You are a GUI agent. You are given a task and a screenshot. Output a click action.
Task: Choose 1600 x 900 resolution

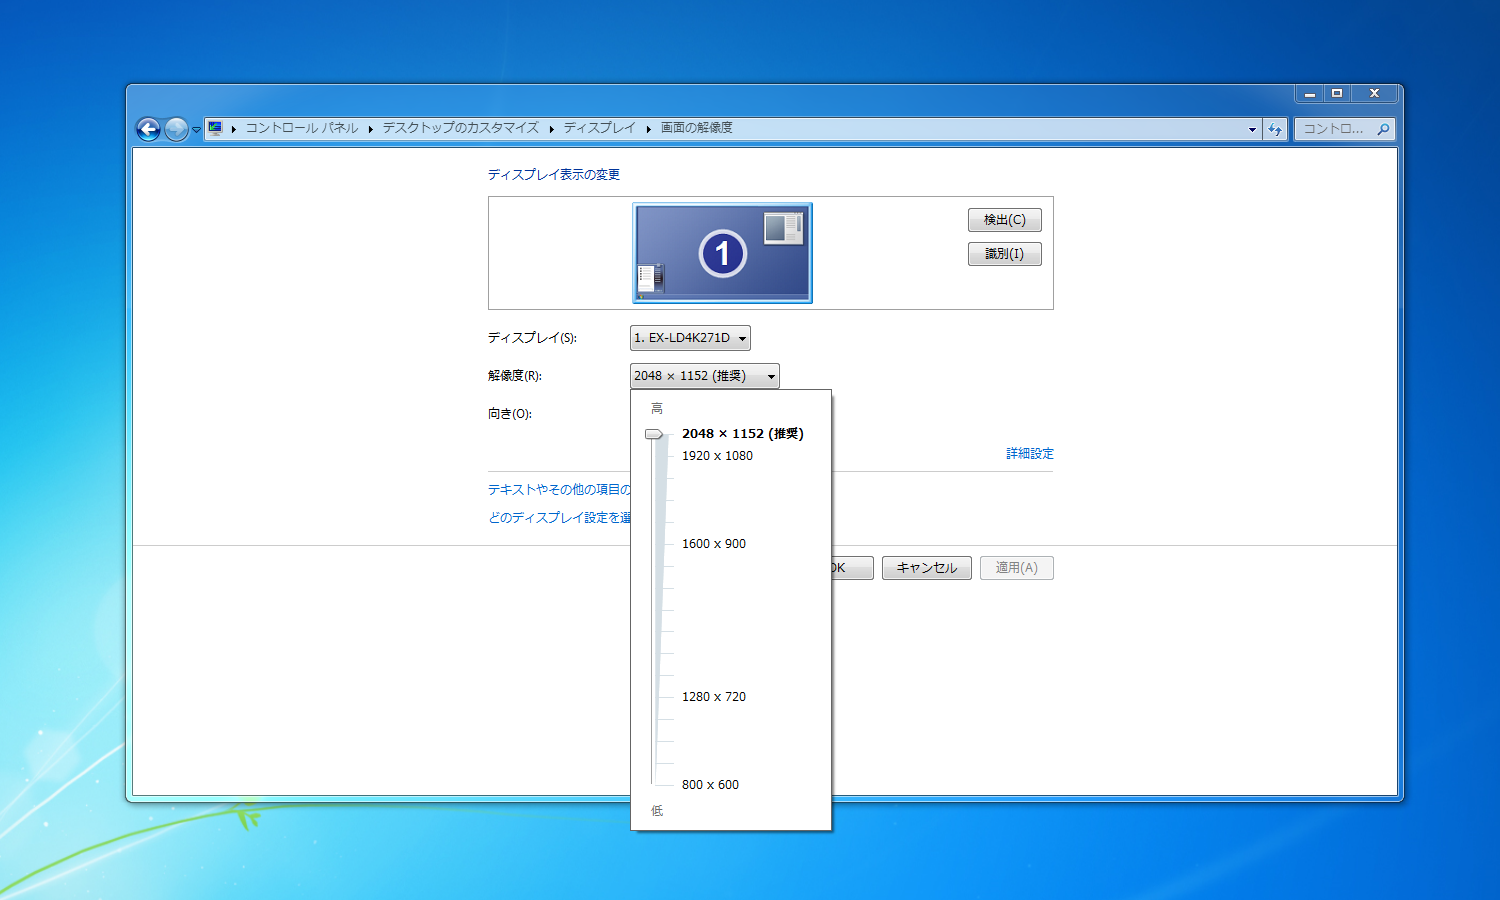click(x=714, y=544)
